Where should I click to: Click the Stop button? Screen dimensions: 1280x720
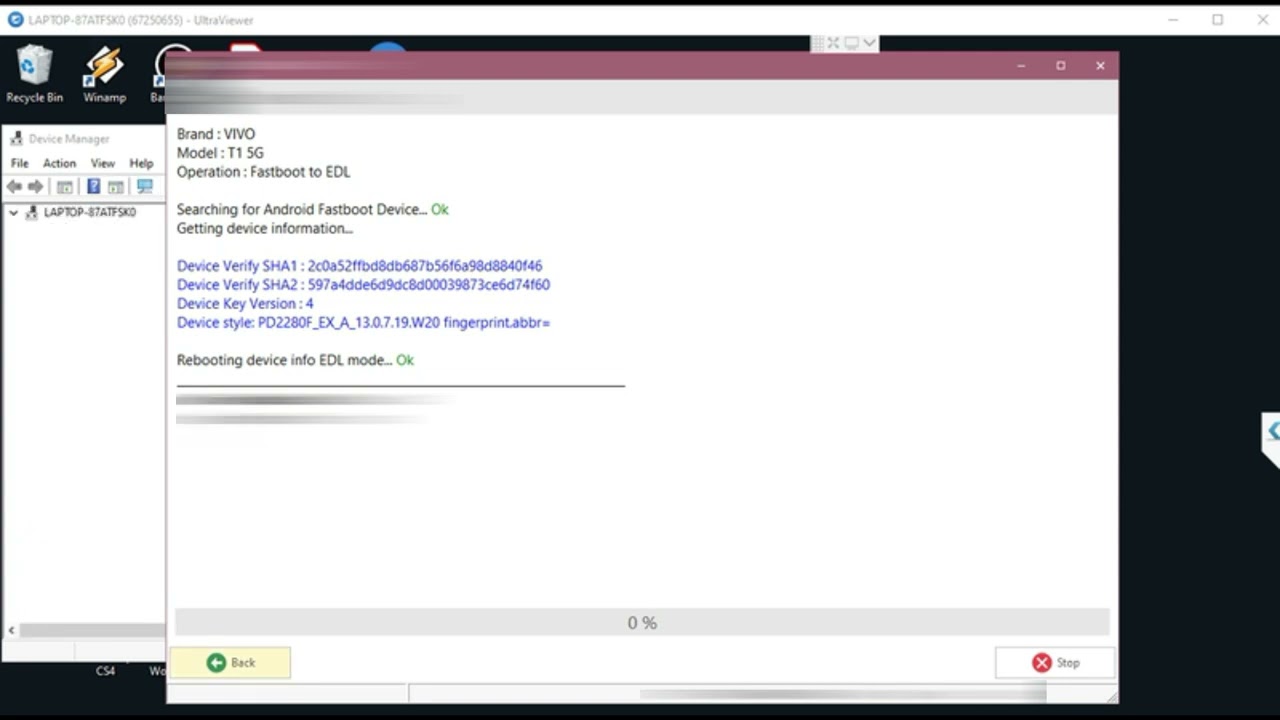click(1055, 662)
